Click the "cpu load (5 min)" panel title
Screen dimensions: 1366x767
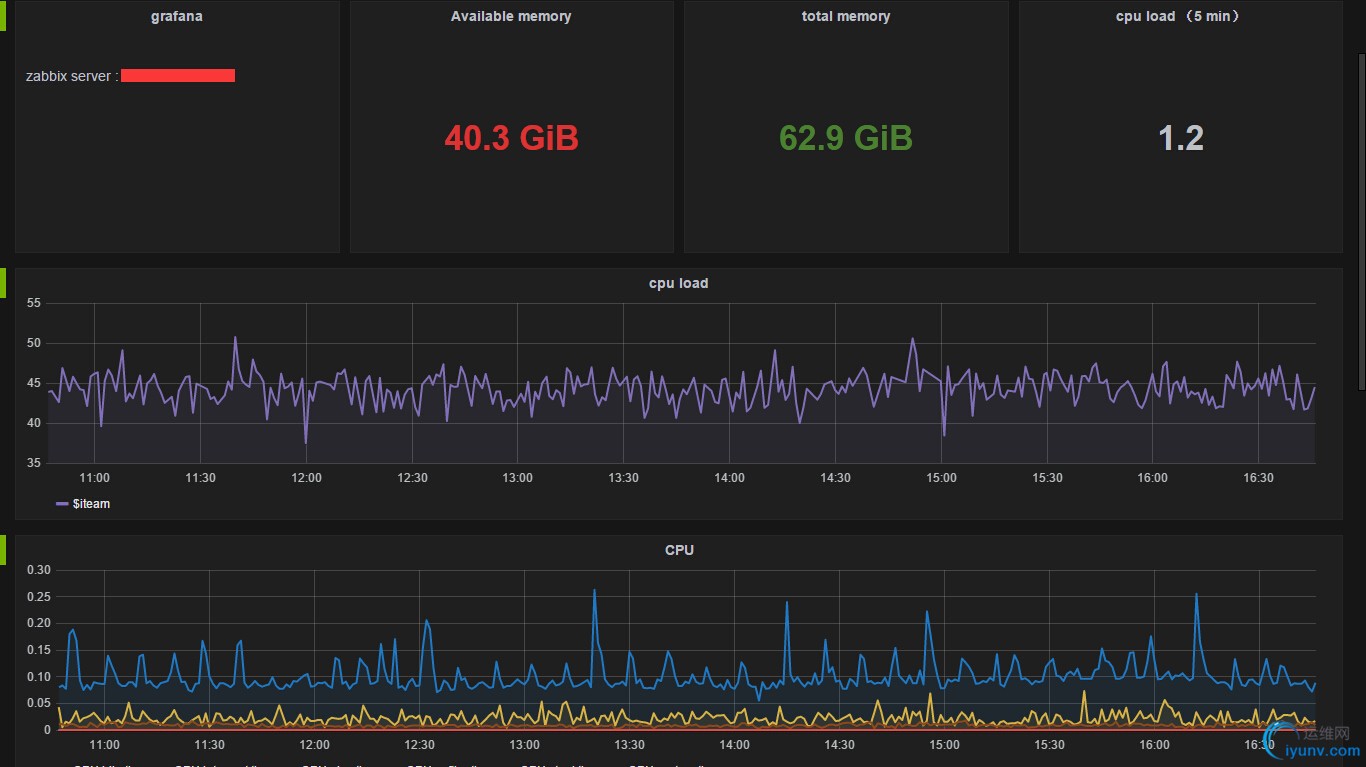(1180, 16)
